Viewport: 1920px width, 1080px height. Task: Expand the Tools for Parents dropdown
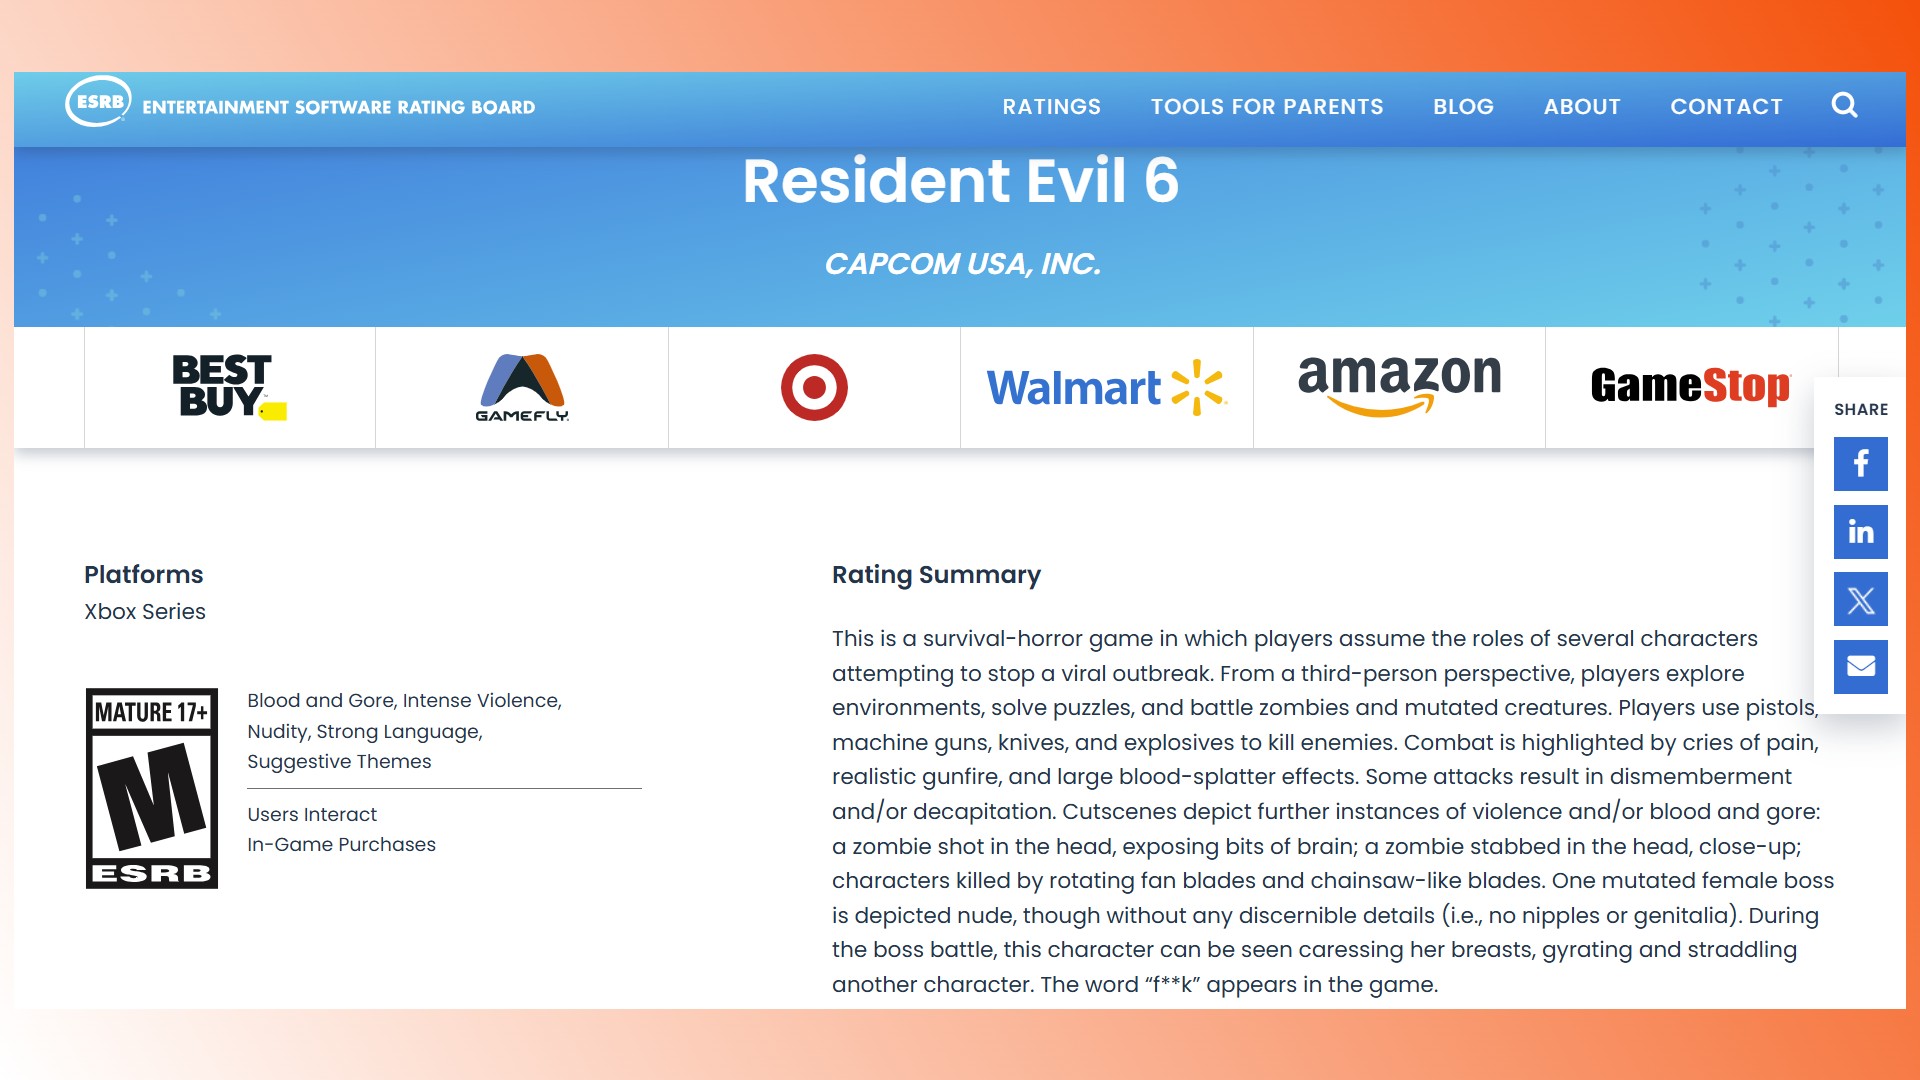click(x=1267, y=107)
